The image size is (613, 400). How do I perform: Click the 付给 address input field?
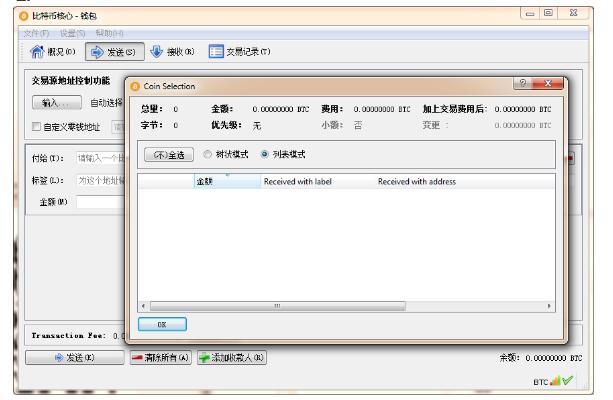[x=100, y=158]
